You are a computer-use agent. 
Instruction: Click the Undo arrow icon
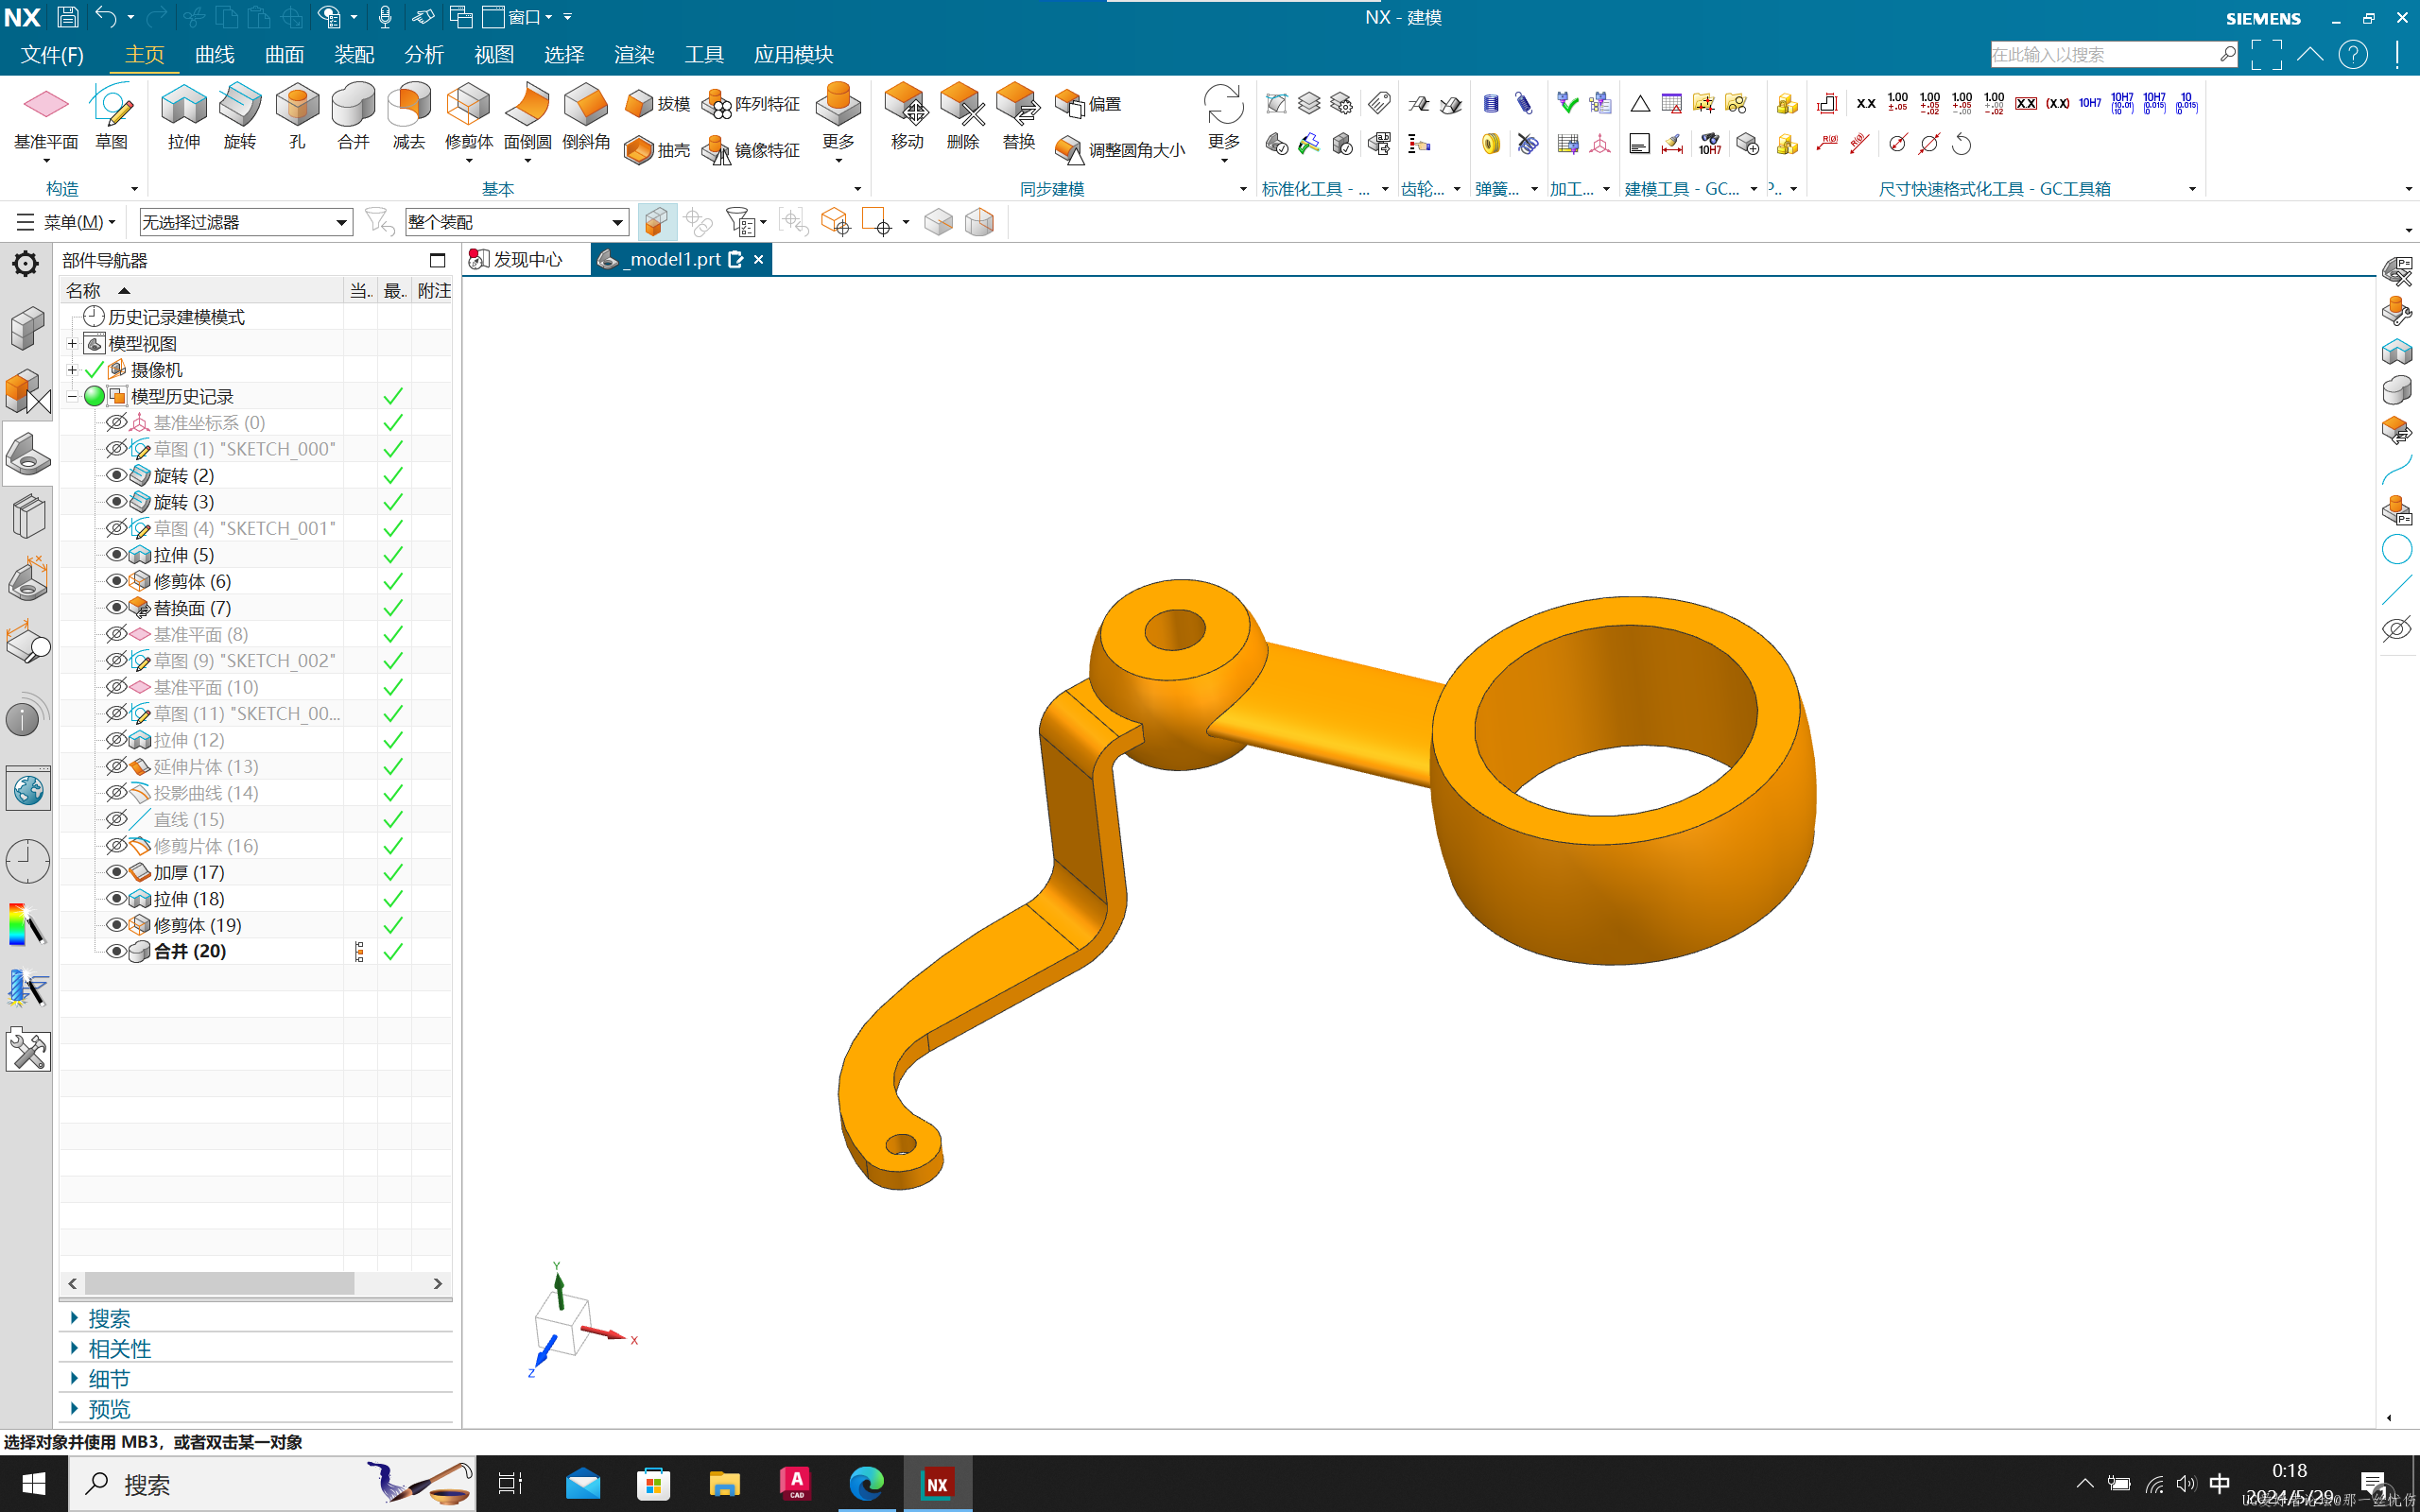click(x=105, y=17)
